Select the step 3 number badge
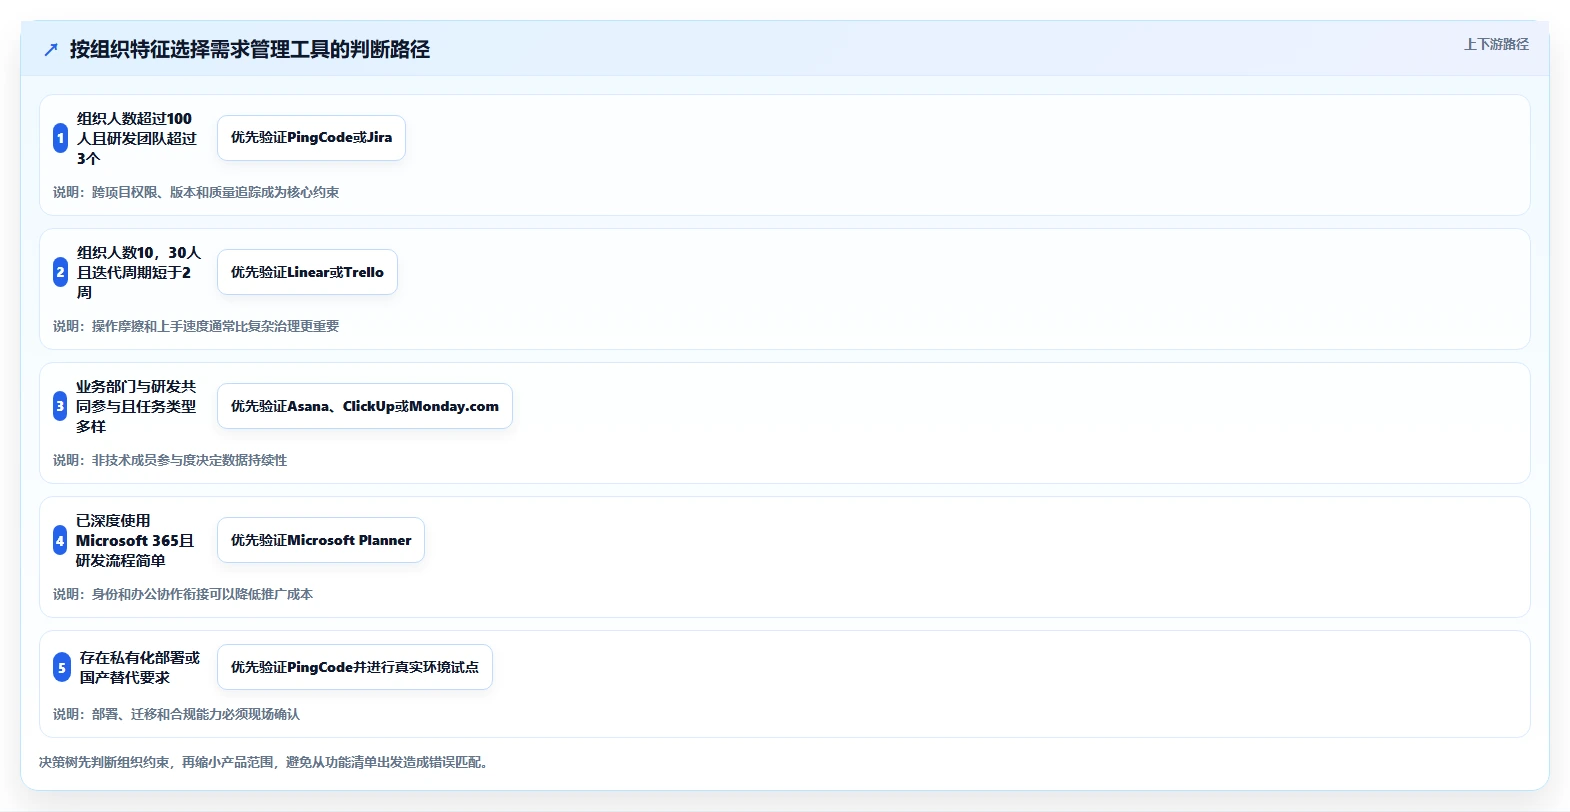This screenshot has width=1570, height=812. pos(60,406)
